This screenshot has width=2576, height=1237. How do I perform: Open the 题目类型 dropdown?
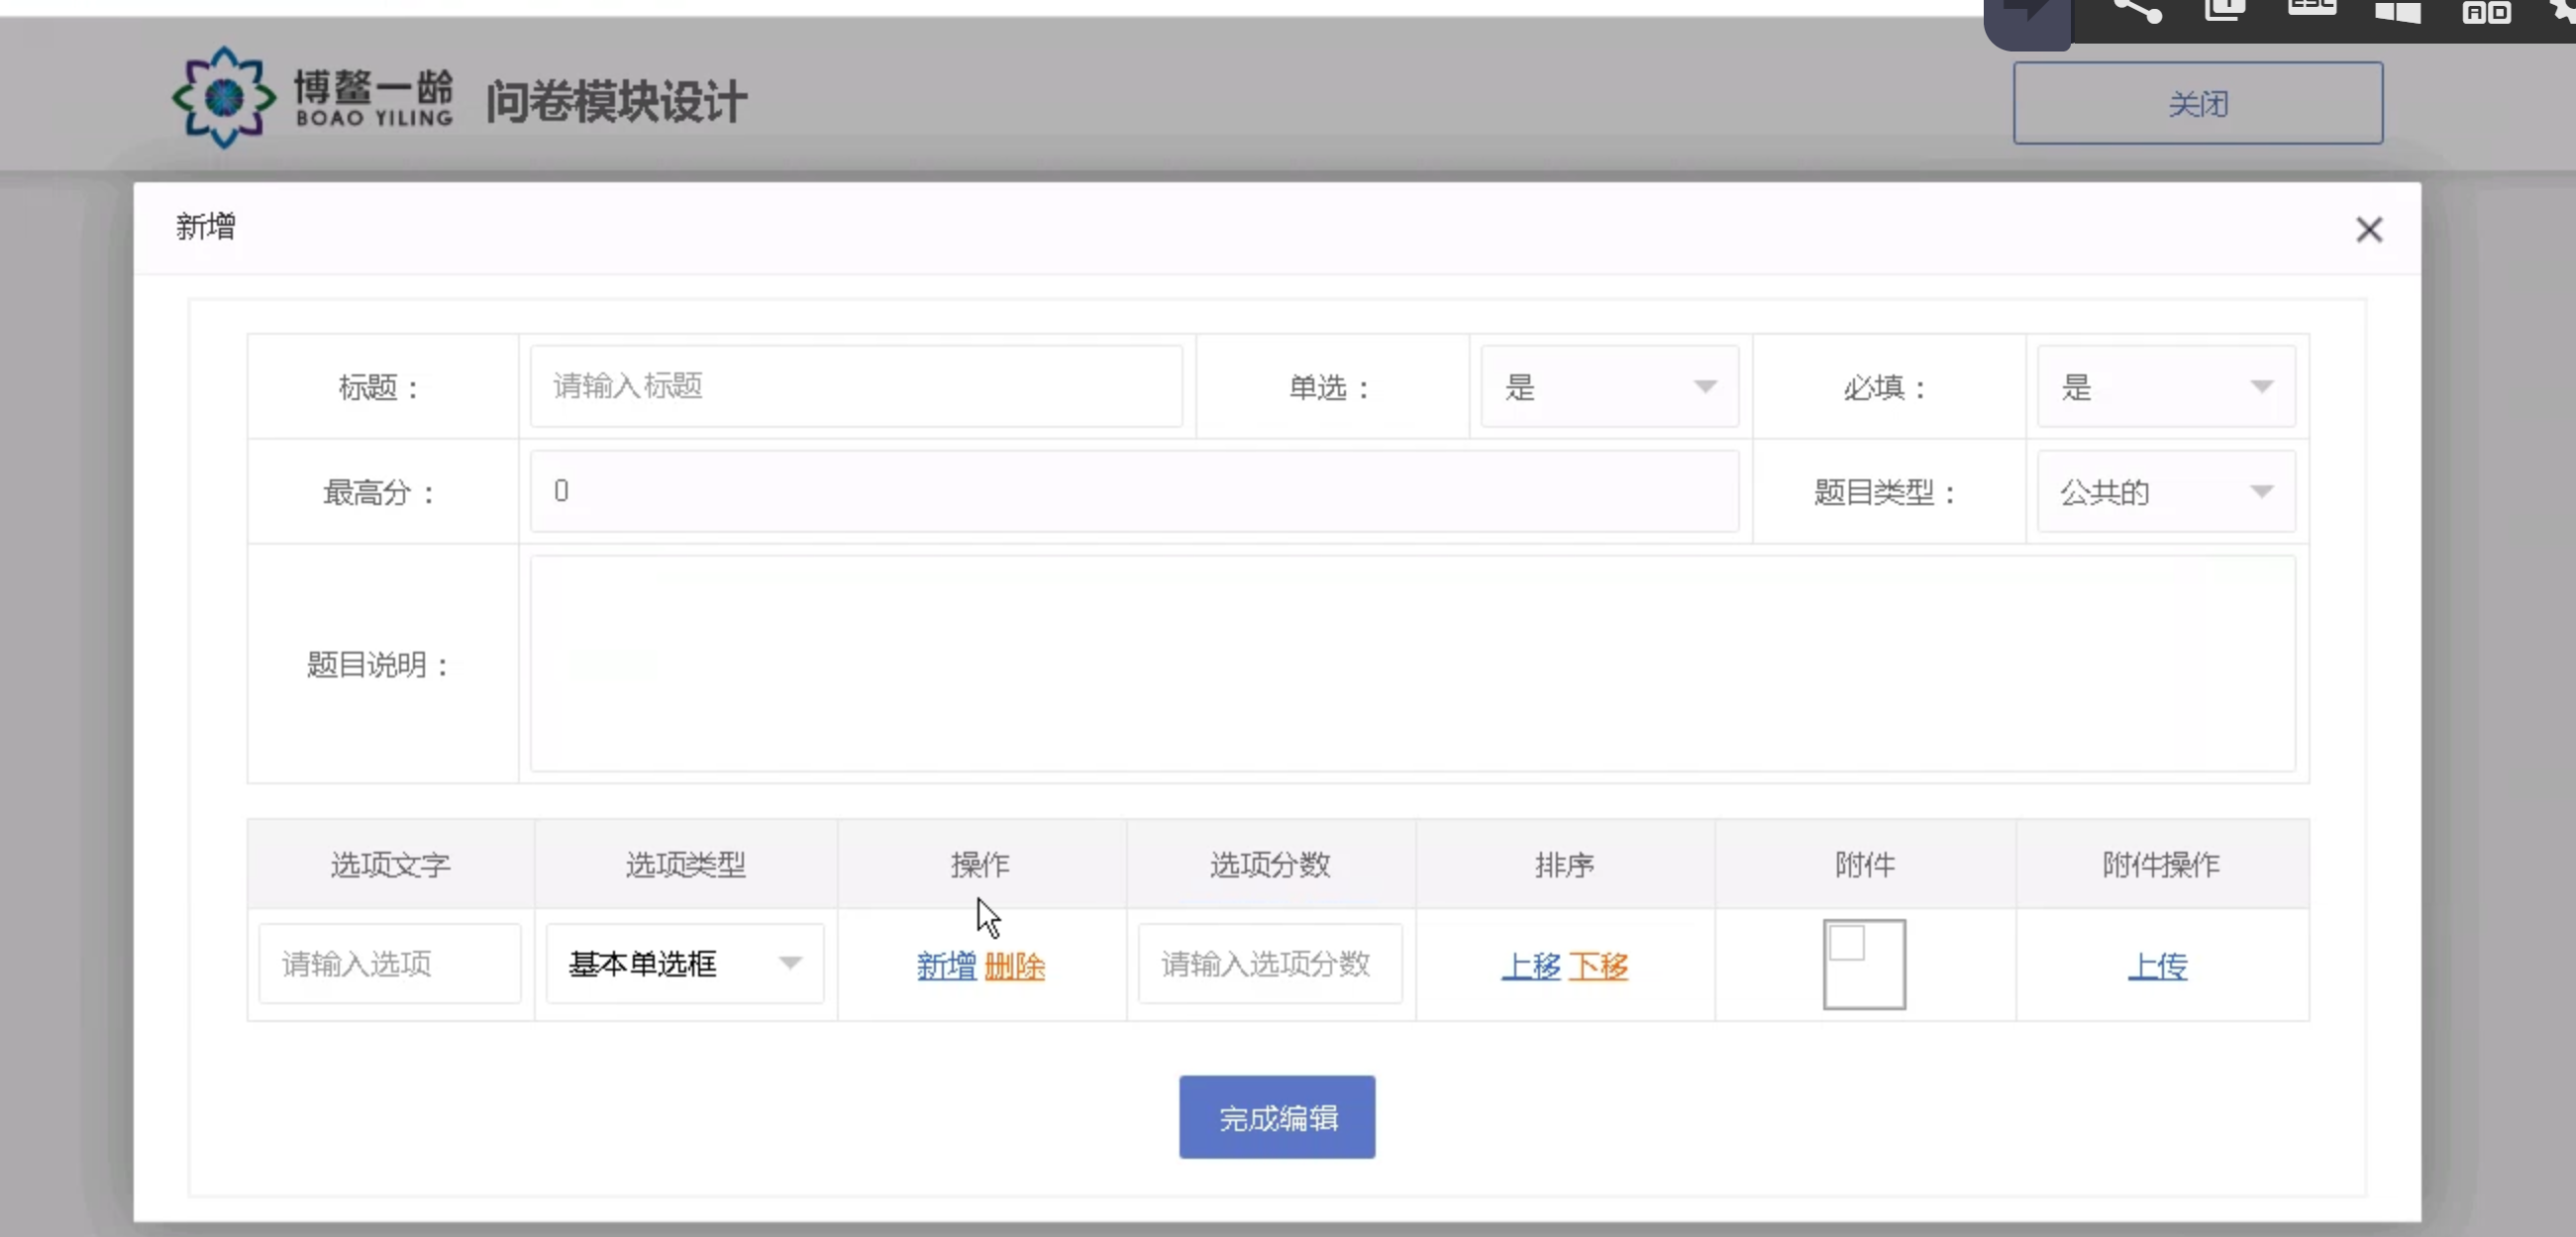[x=2166, y=491]
